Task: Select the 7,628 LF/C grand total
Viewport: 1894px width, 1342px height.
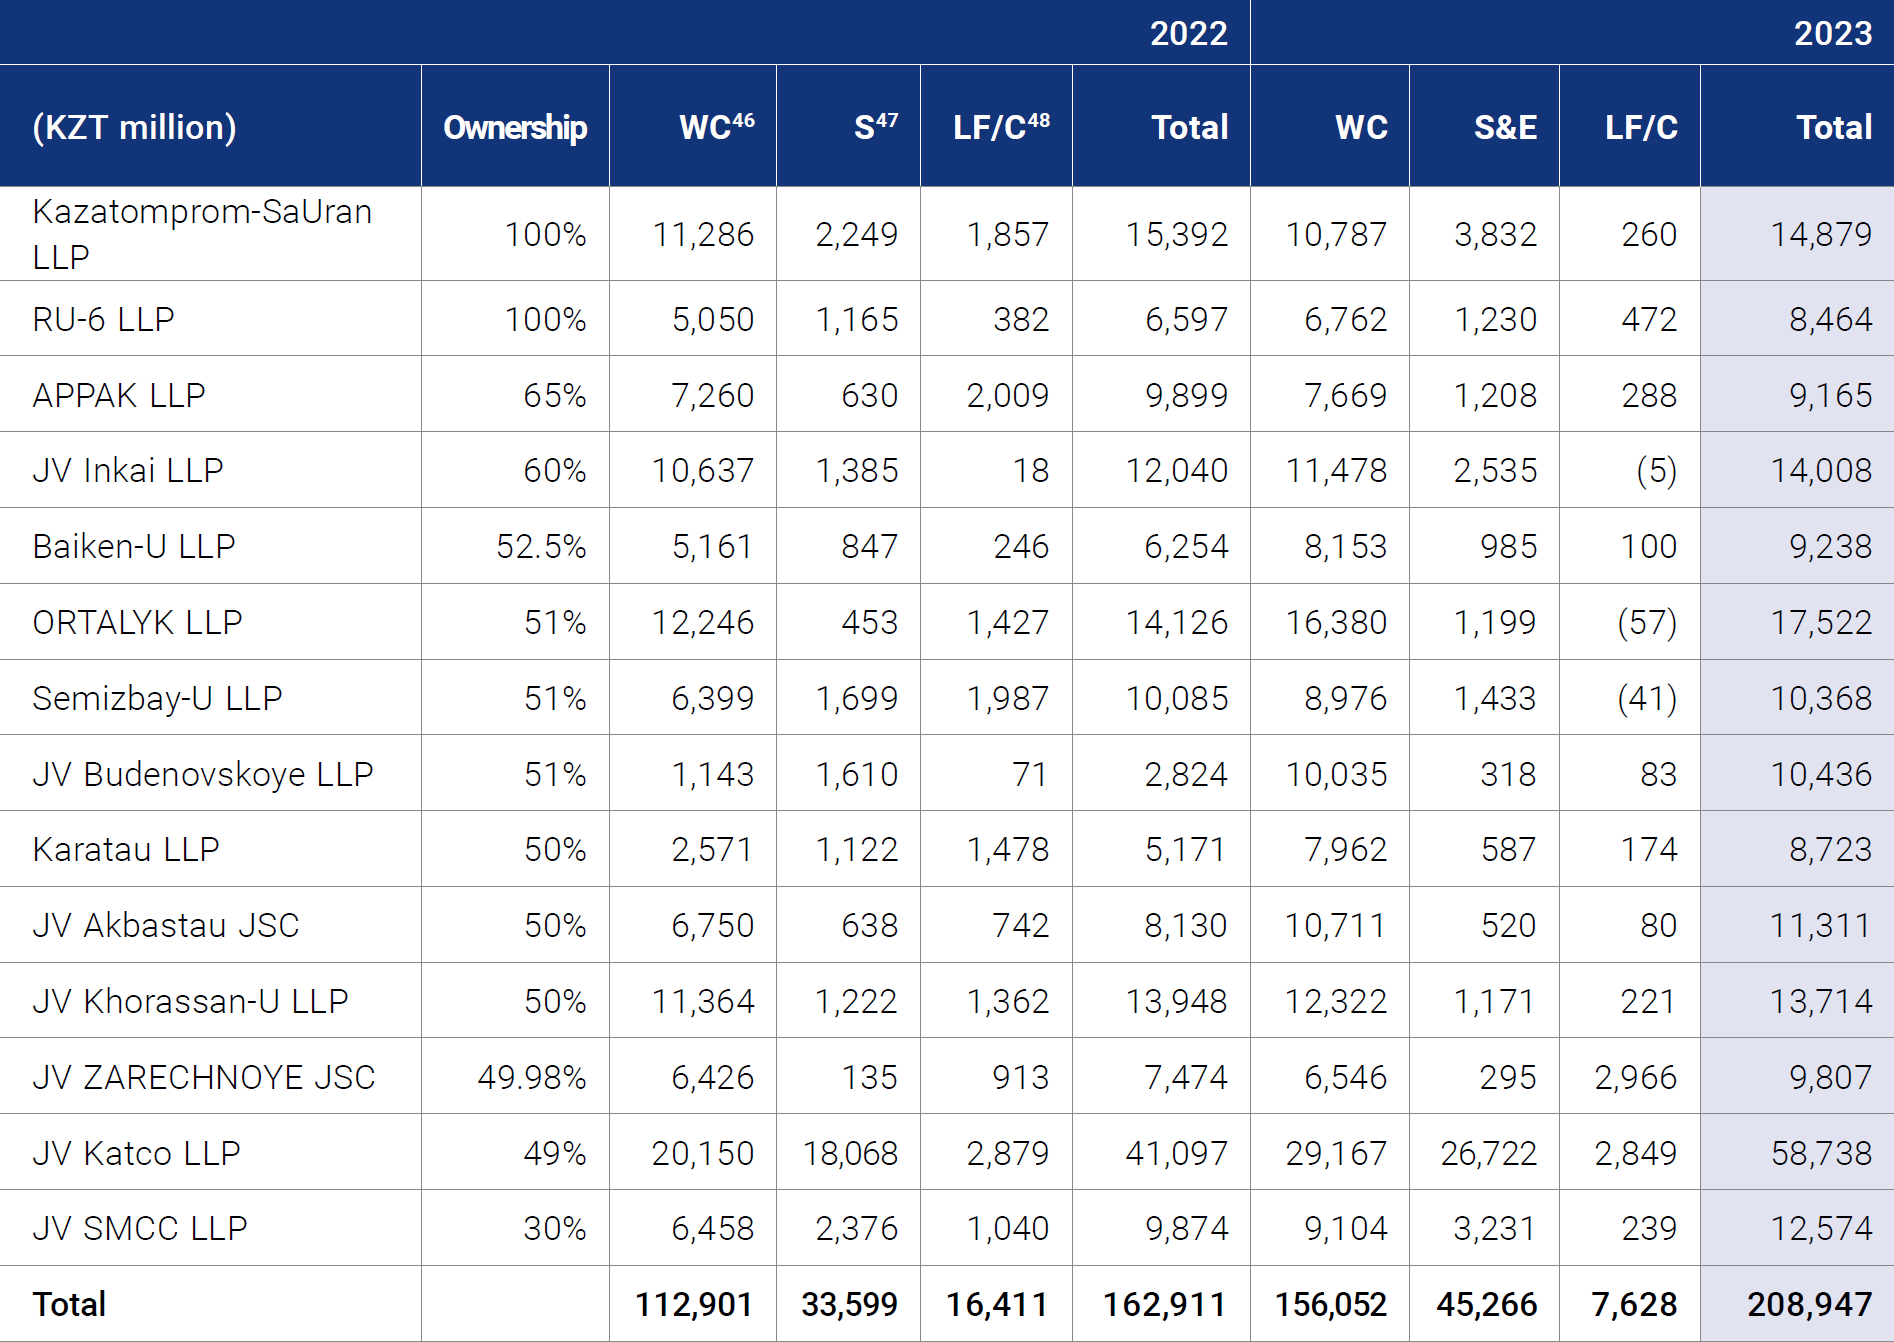Action: click(1635, 1304)
